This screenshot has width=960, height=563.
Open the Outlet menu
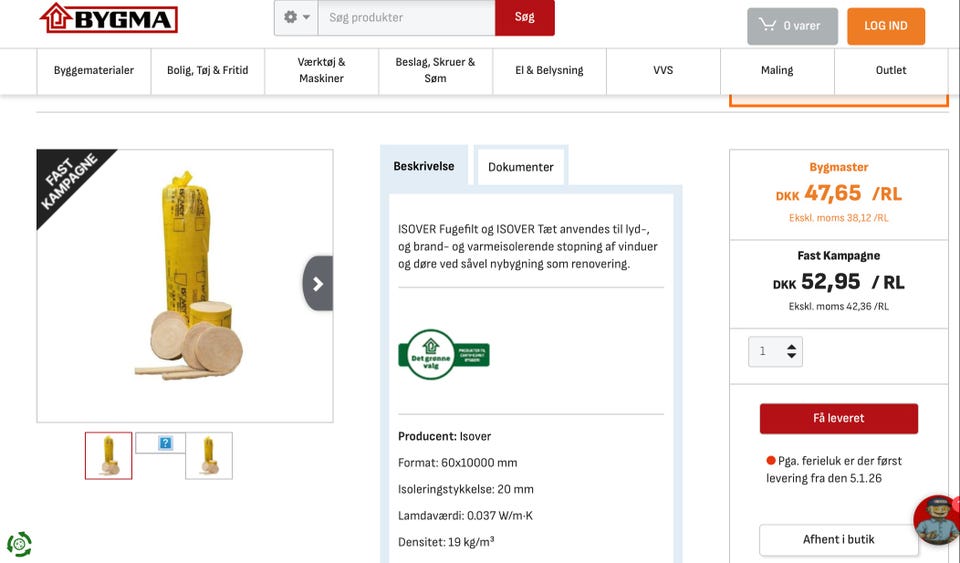[891, 70]
